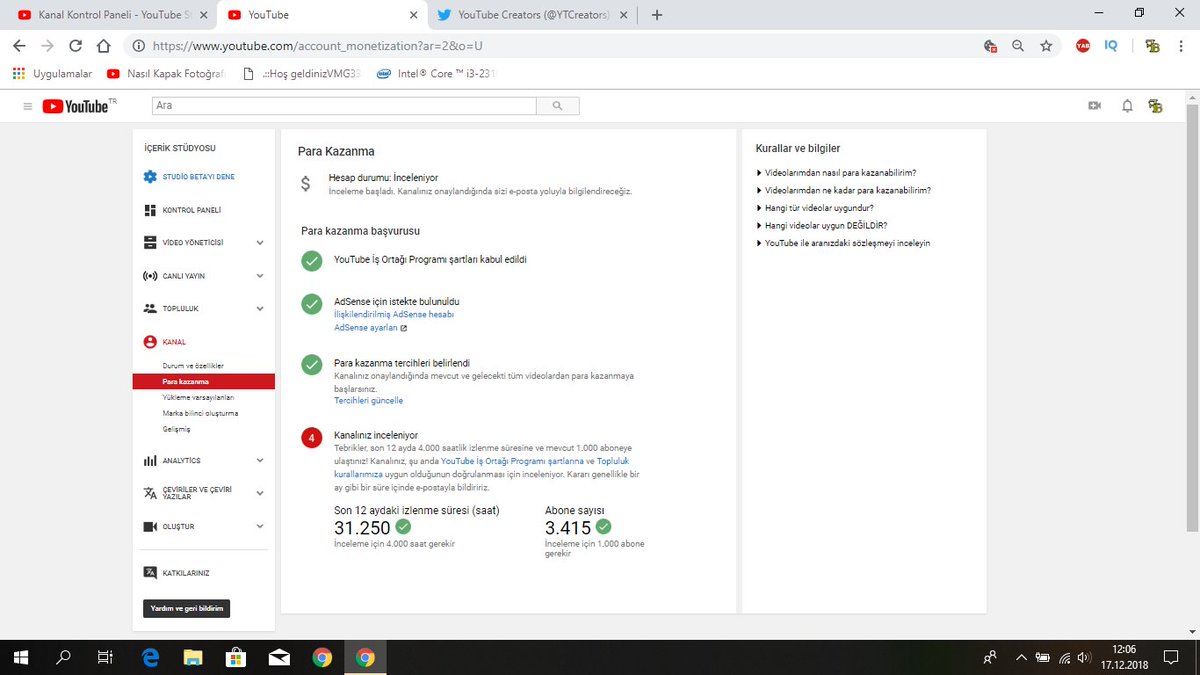Click Yardım ve geri bildirim button
The image size is (1200, 675).
click(x=187, y=608)
